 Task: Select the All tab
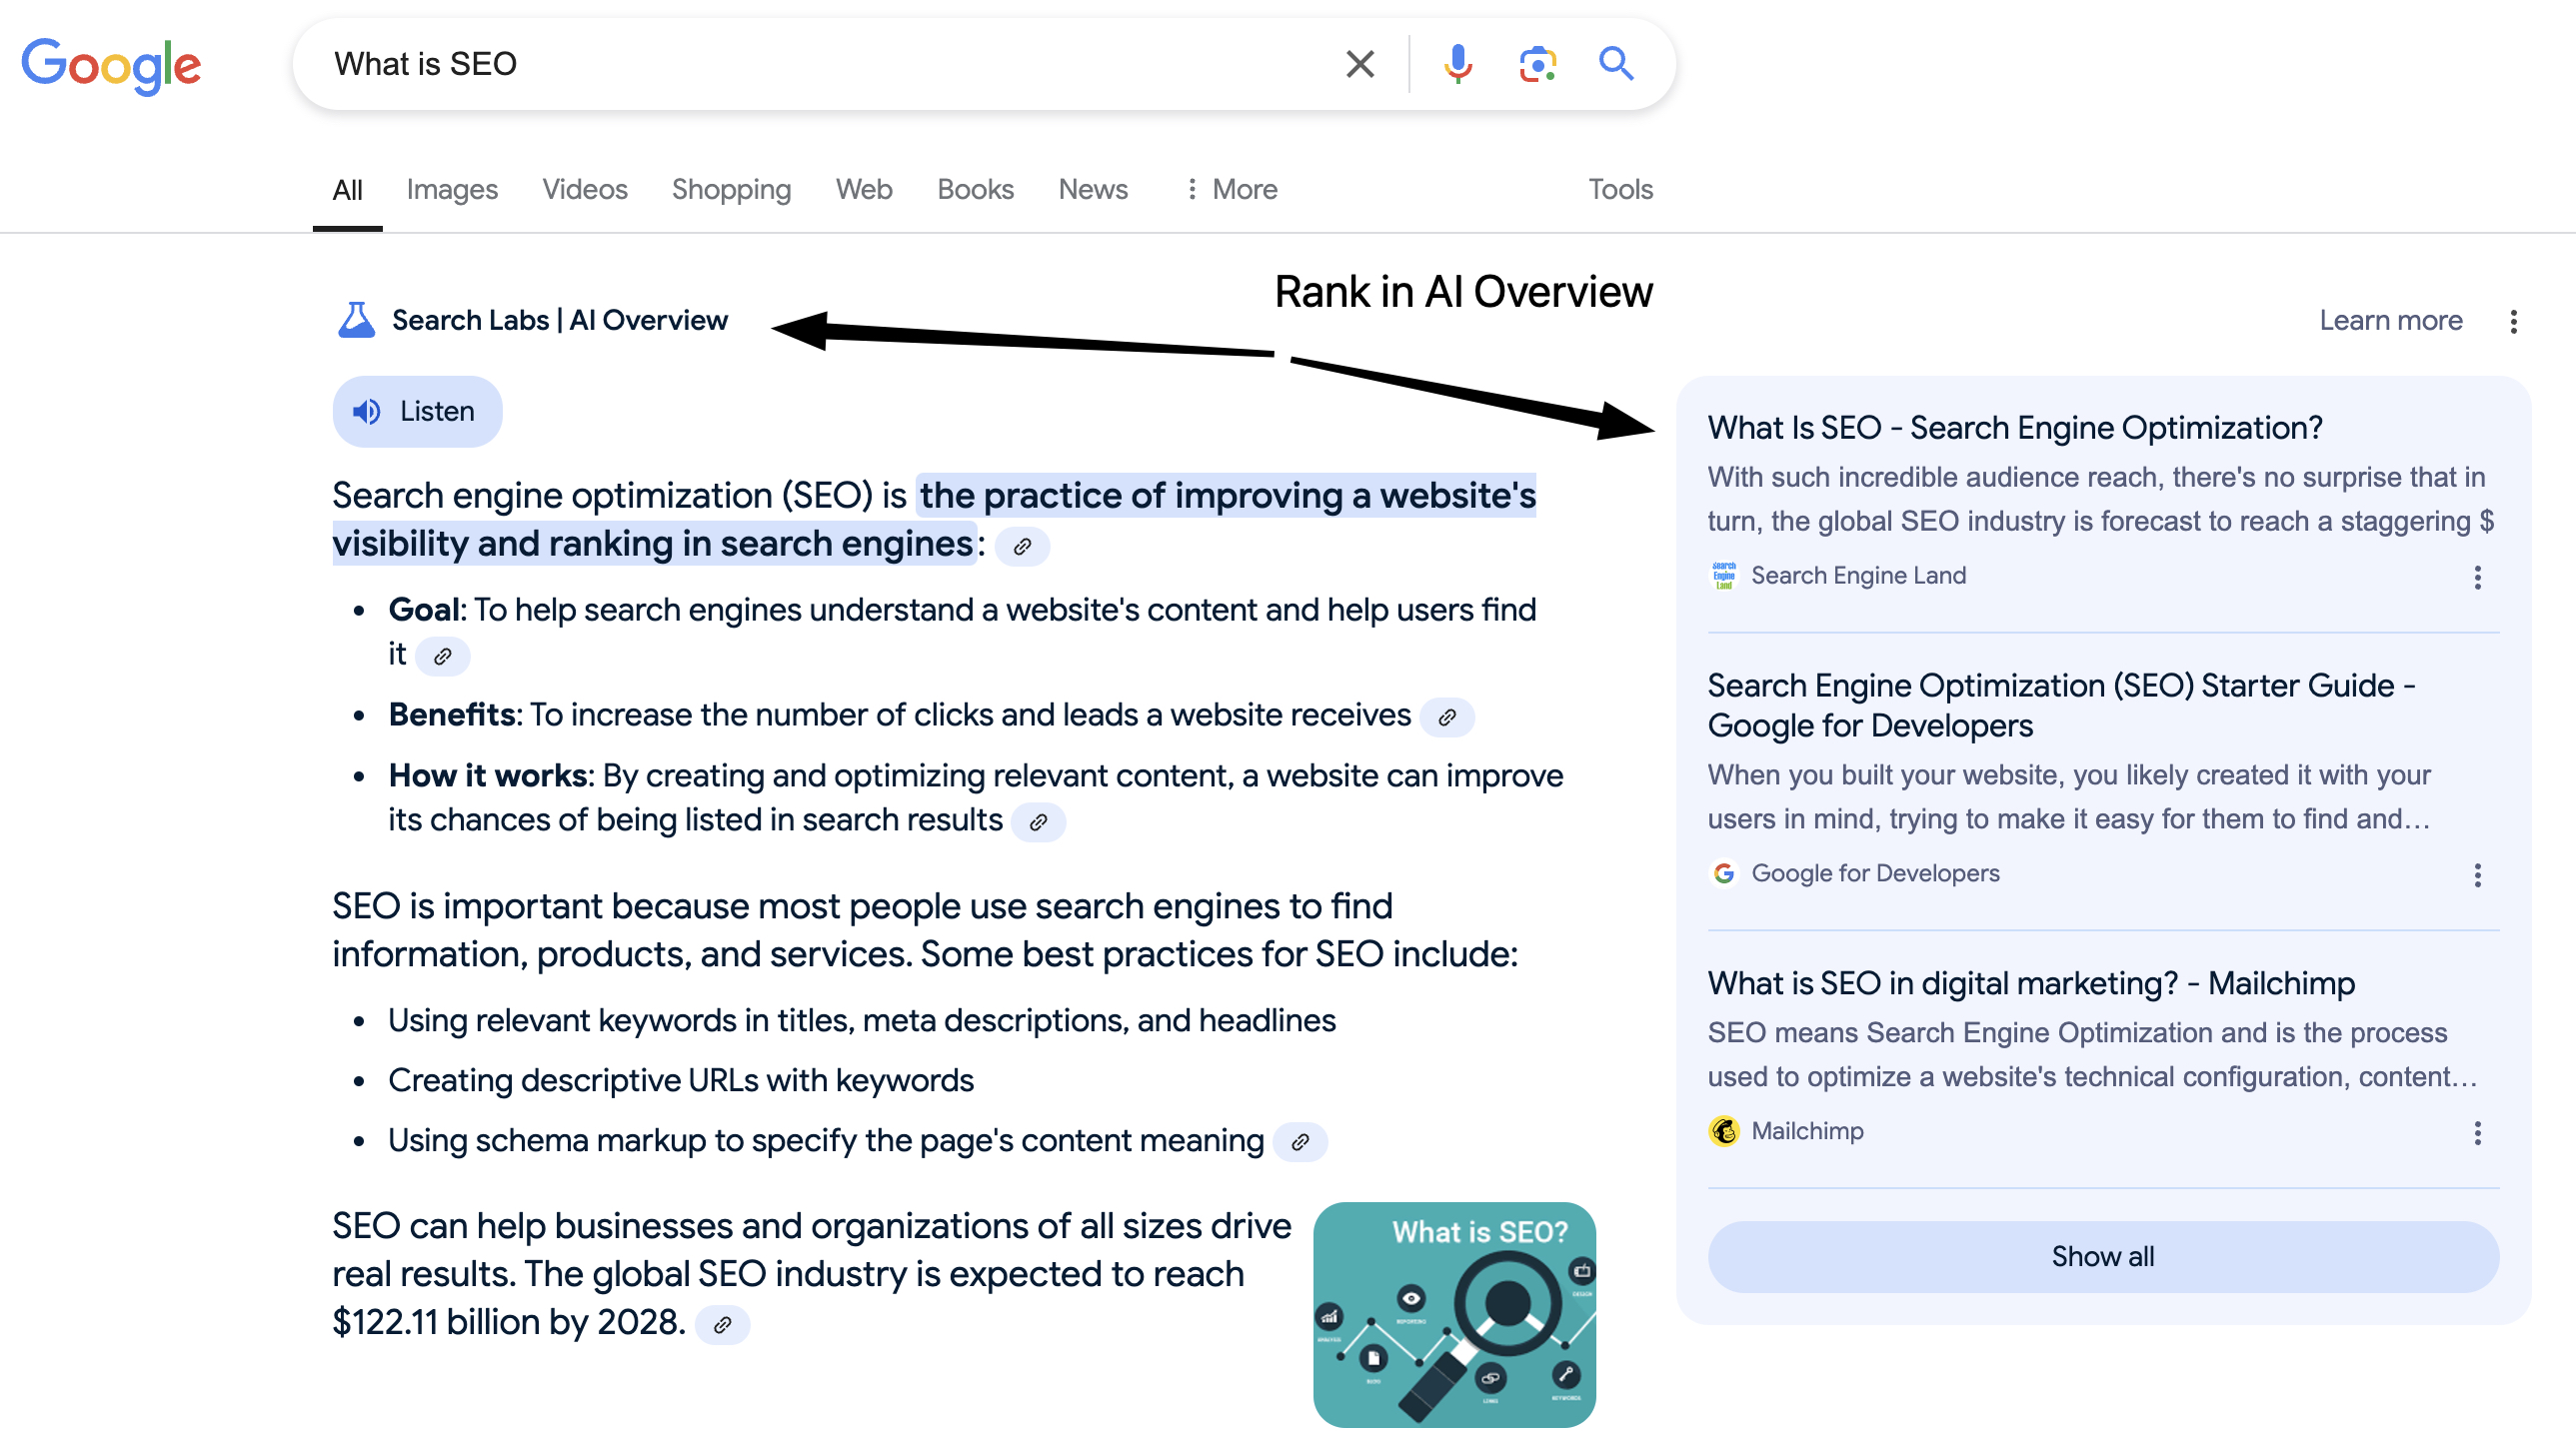[347, 189]
